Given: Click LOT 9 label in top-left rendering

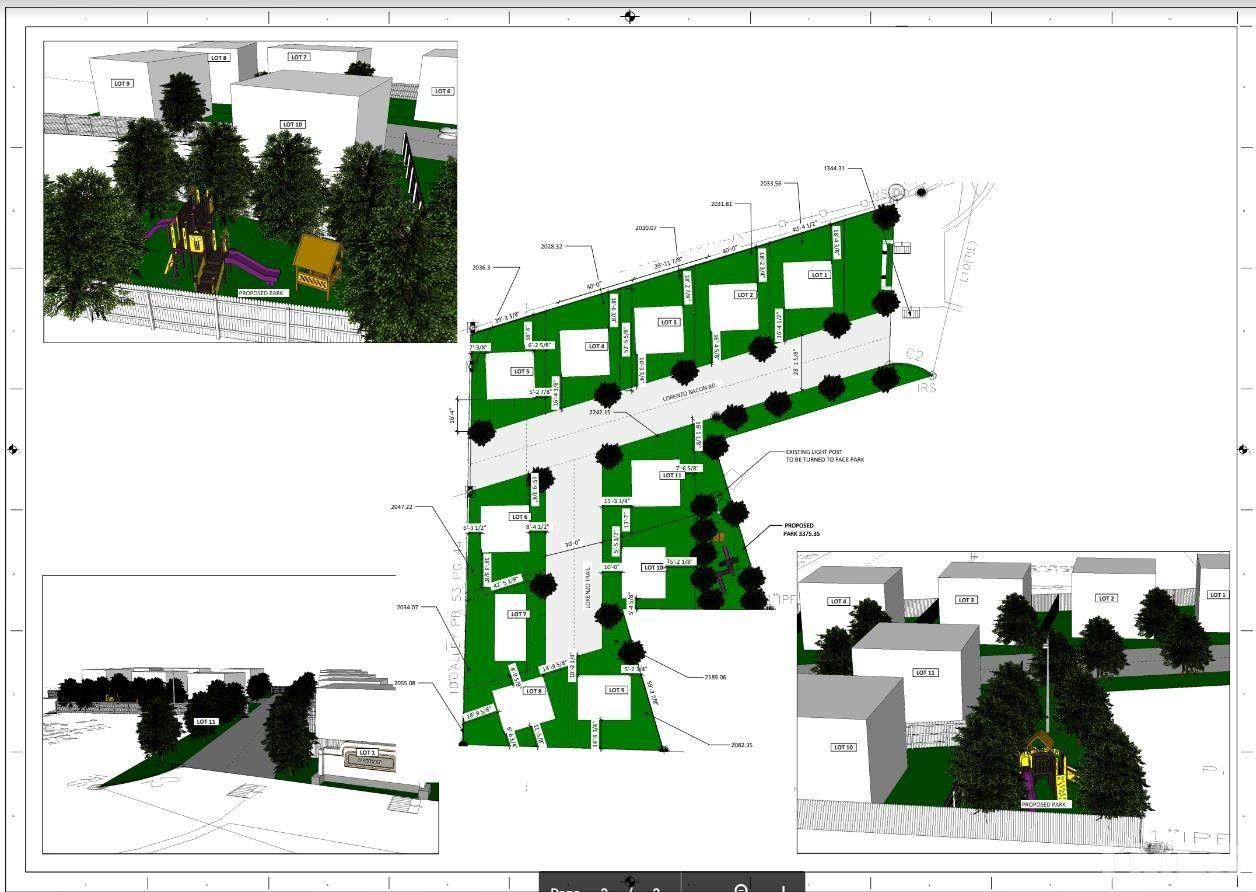Looking at the screenshot, I should (x=122, y=83).
